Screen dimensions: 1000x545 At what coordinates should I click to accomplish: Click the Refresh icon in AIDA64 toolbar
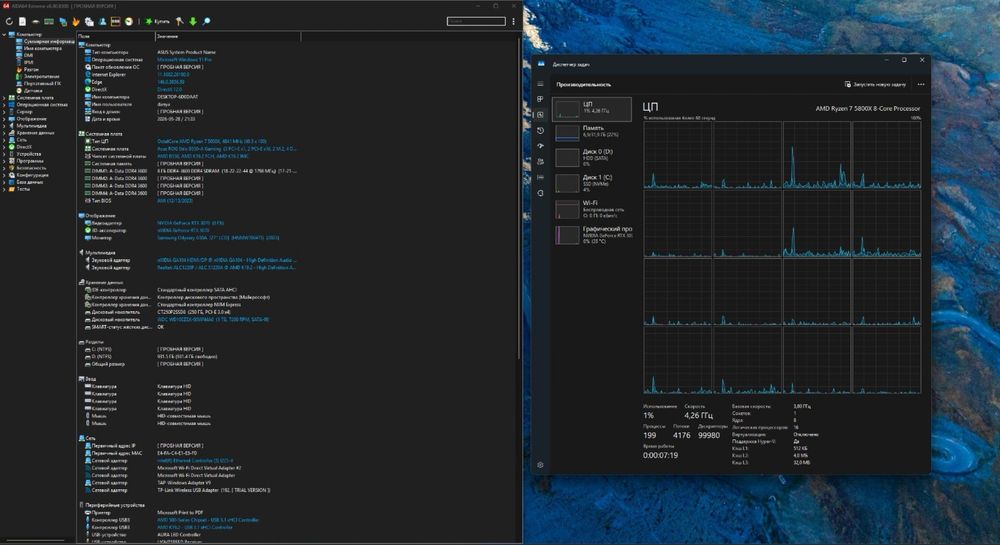[9, 22]
